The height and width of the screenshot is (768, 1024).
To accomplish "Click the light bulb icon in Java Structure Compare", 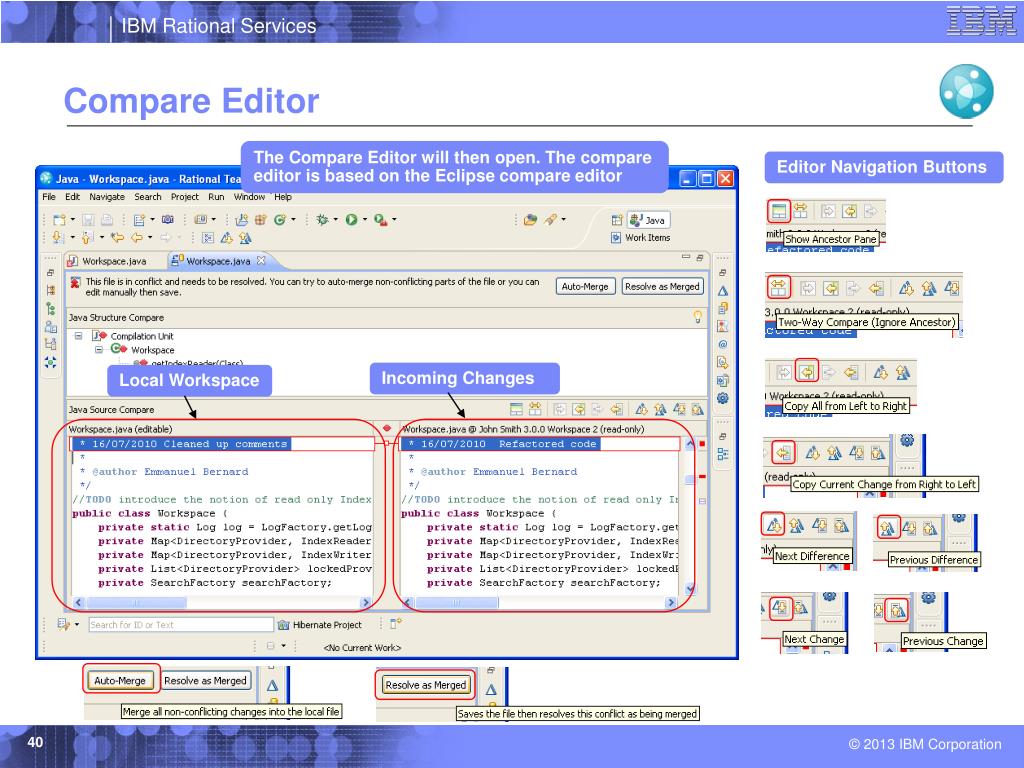I will pyautogui.click(x=697, y=317).
